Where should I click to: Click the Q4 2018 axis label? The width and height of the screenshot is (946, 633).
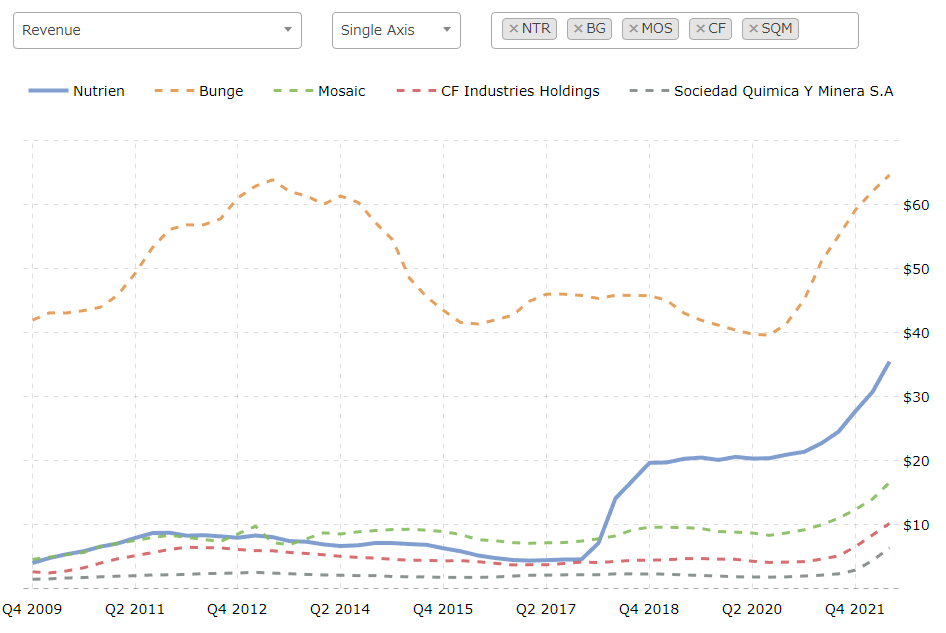(x=649, y=609)
